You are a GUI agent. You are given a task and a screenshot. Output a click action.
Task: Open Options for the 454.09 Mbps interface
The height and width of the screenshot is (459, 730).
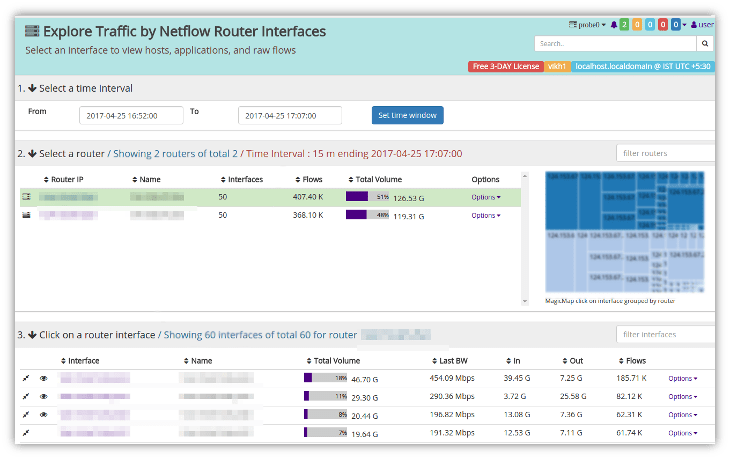click(683, 378)
